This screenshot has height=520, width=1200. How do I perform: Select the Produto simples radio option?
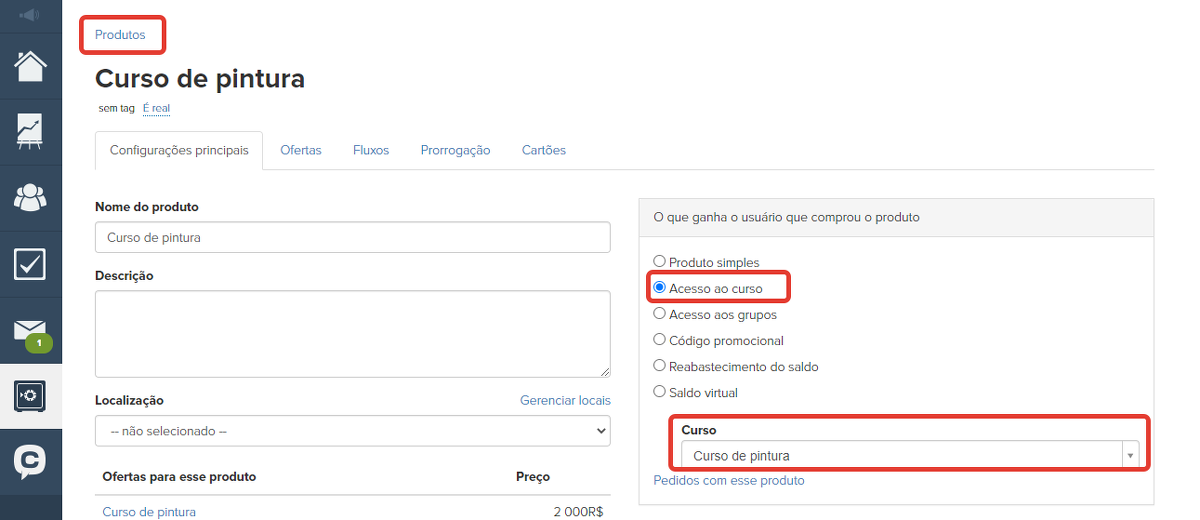pyautogui.click(x=659, y=262)
